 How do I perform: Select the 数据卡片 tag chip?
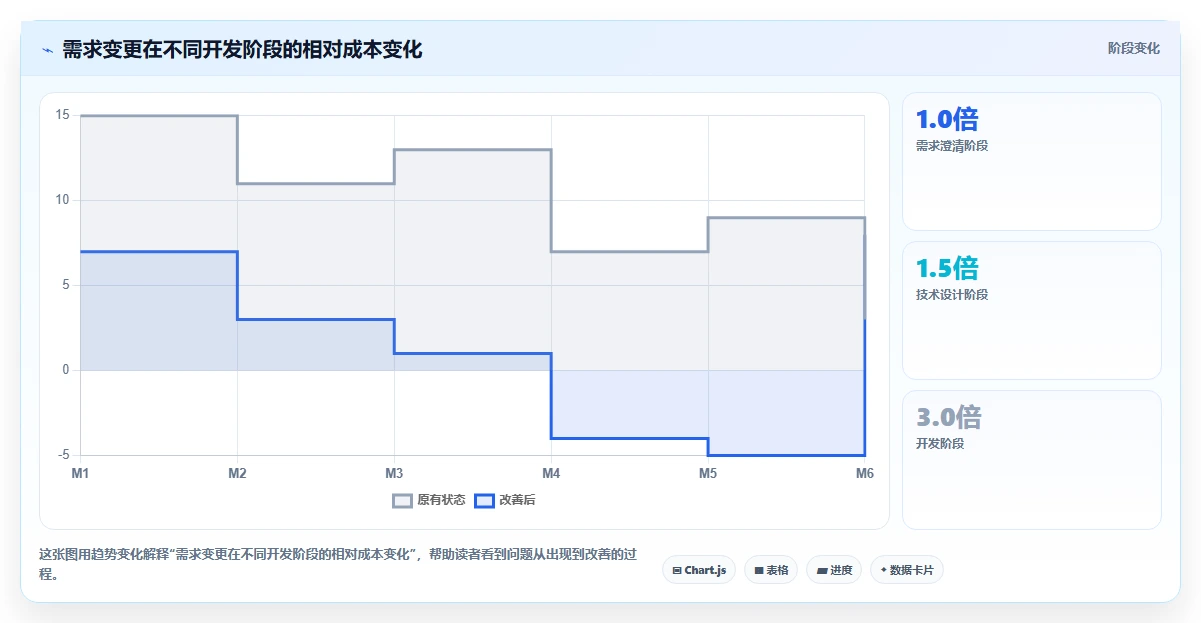coord(906,570)
